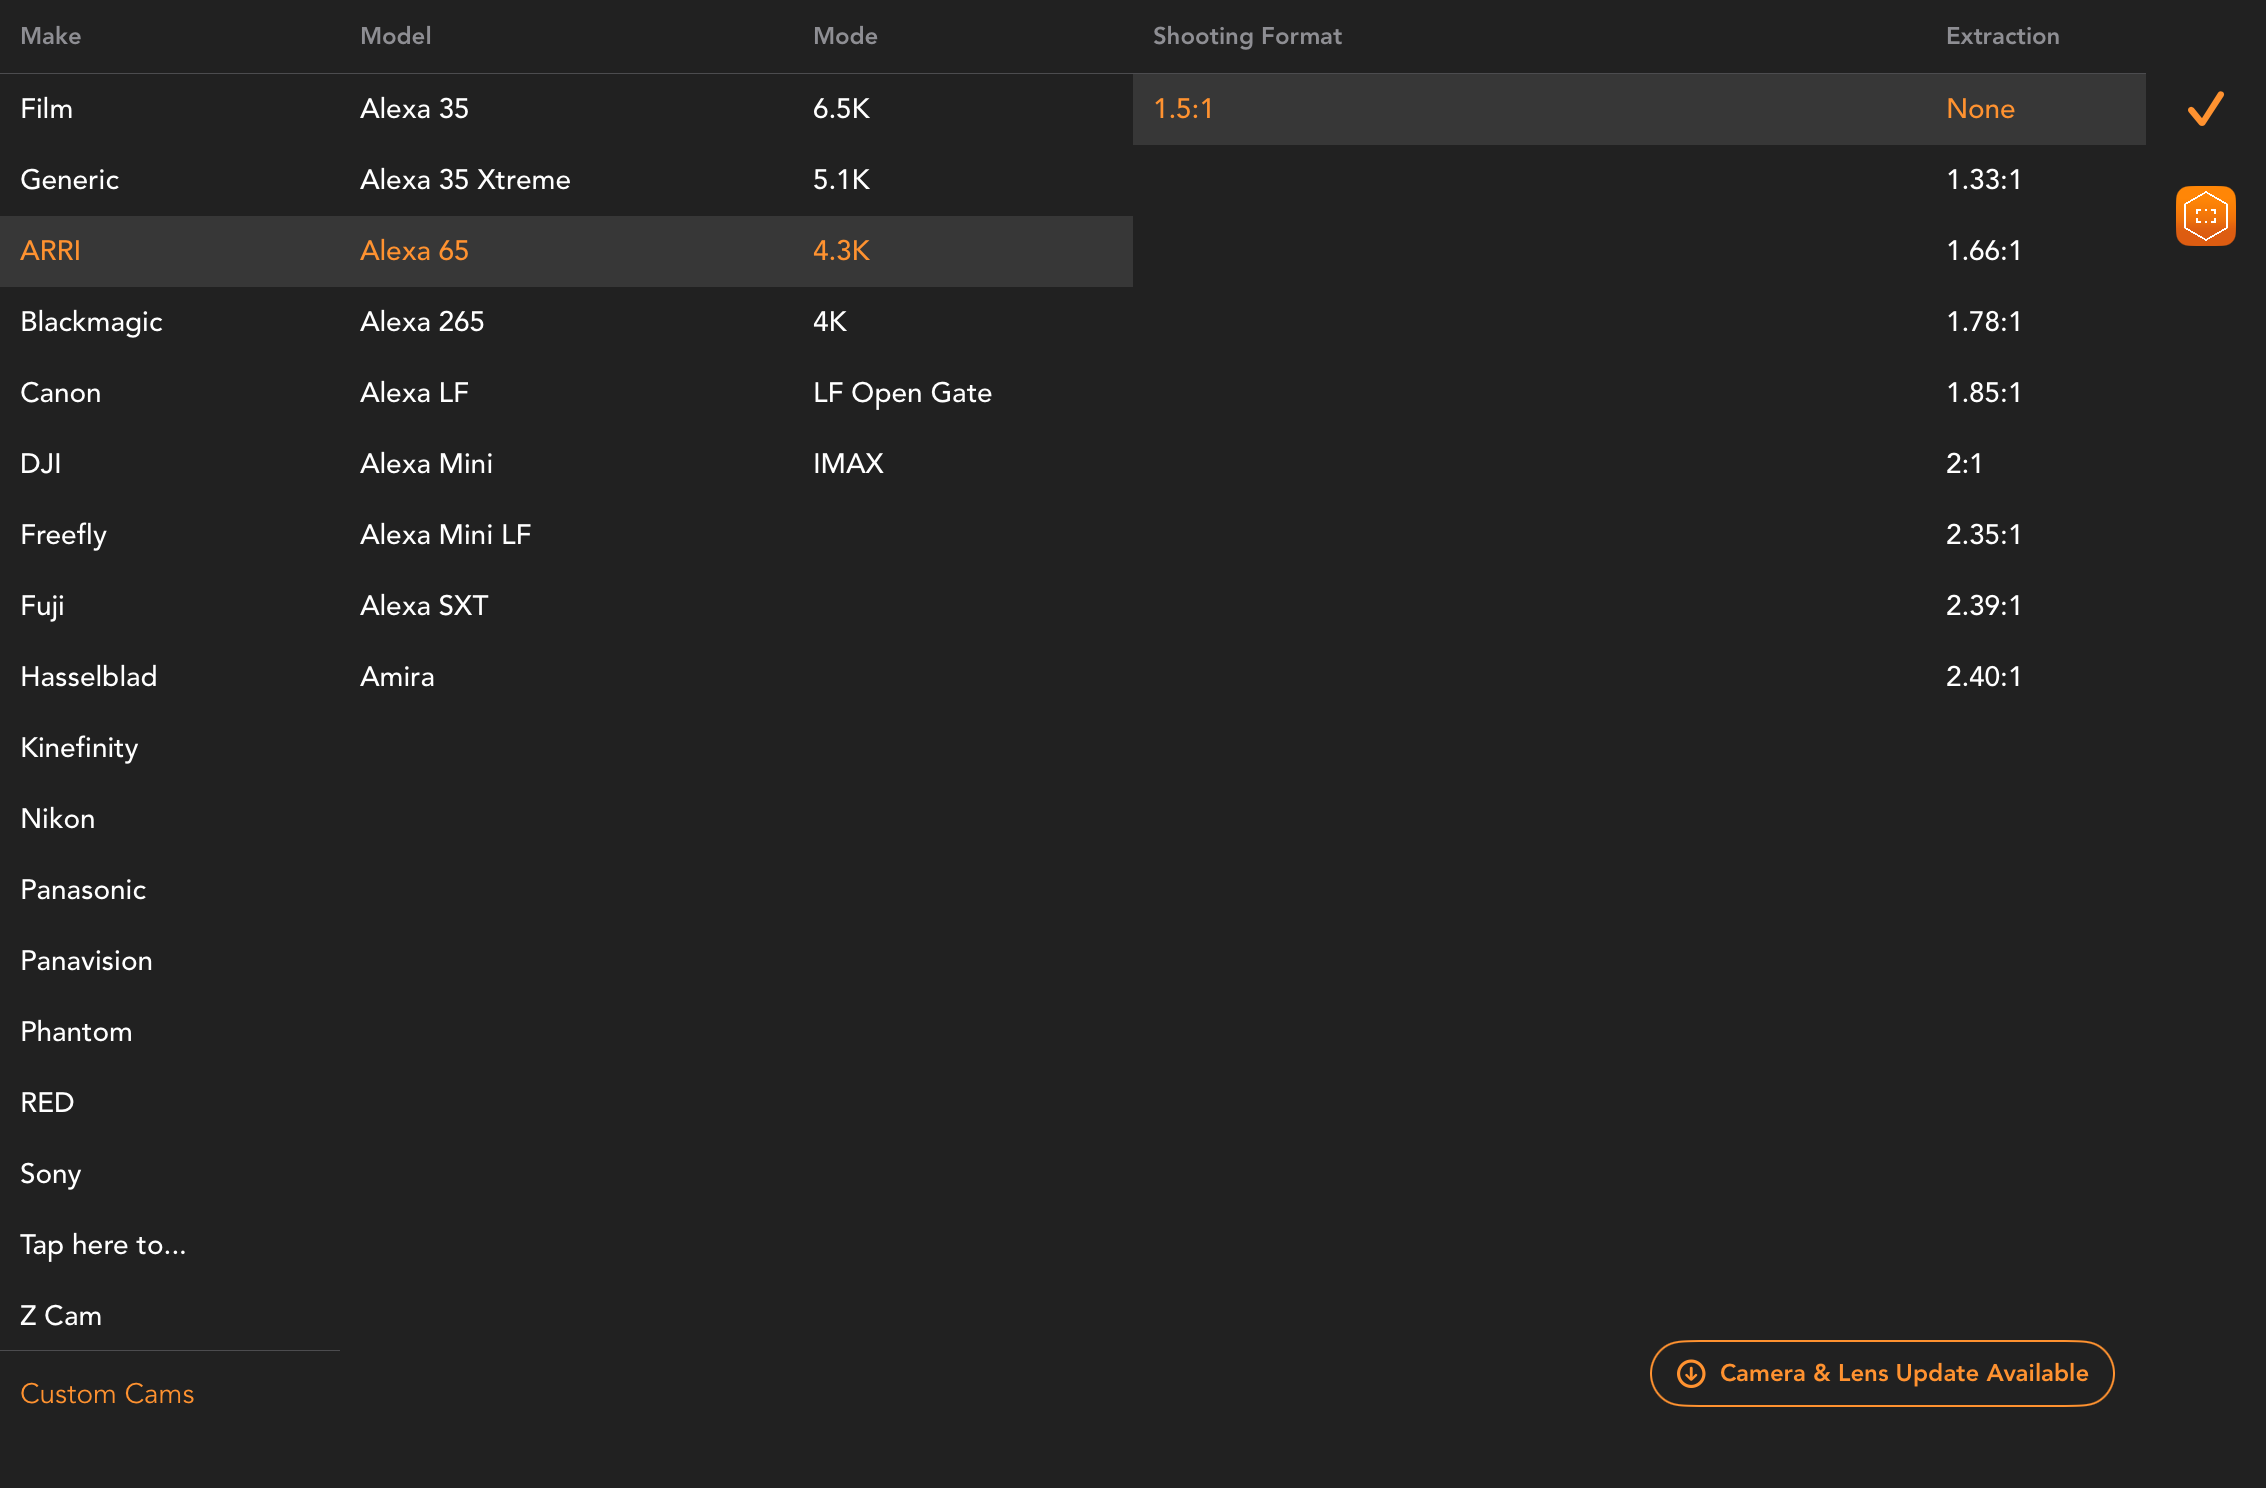Choose Alexa 35 model
The width and height of the screenshot is (2266, 1488).
coord(566,109)
